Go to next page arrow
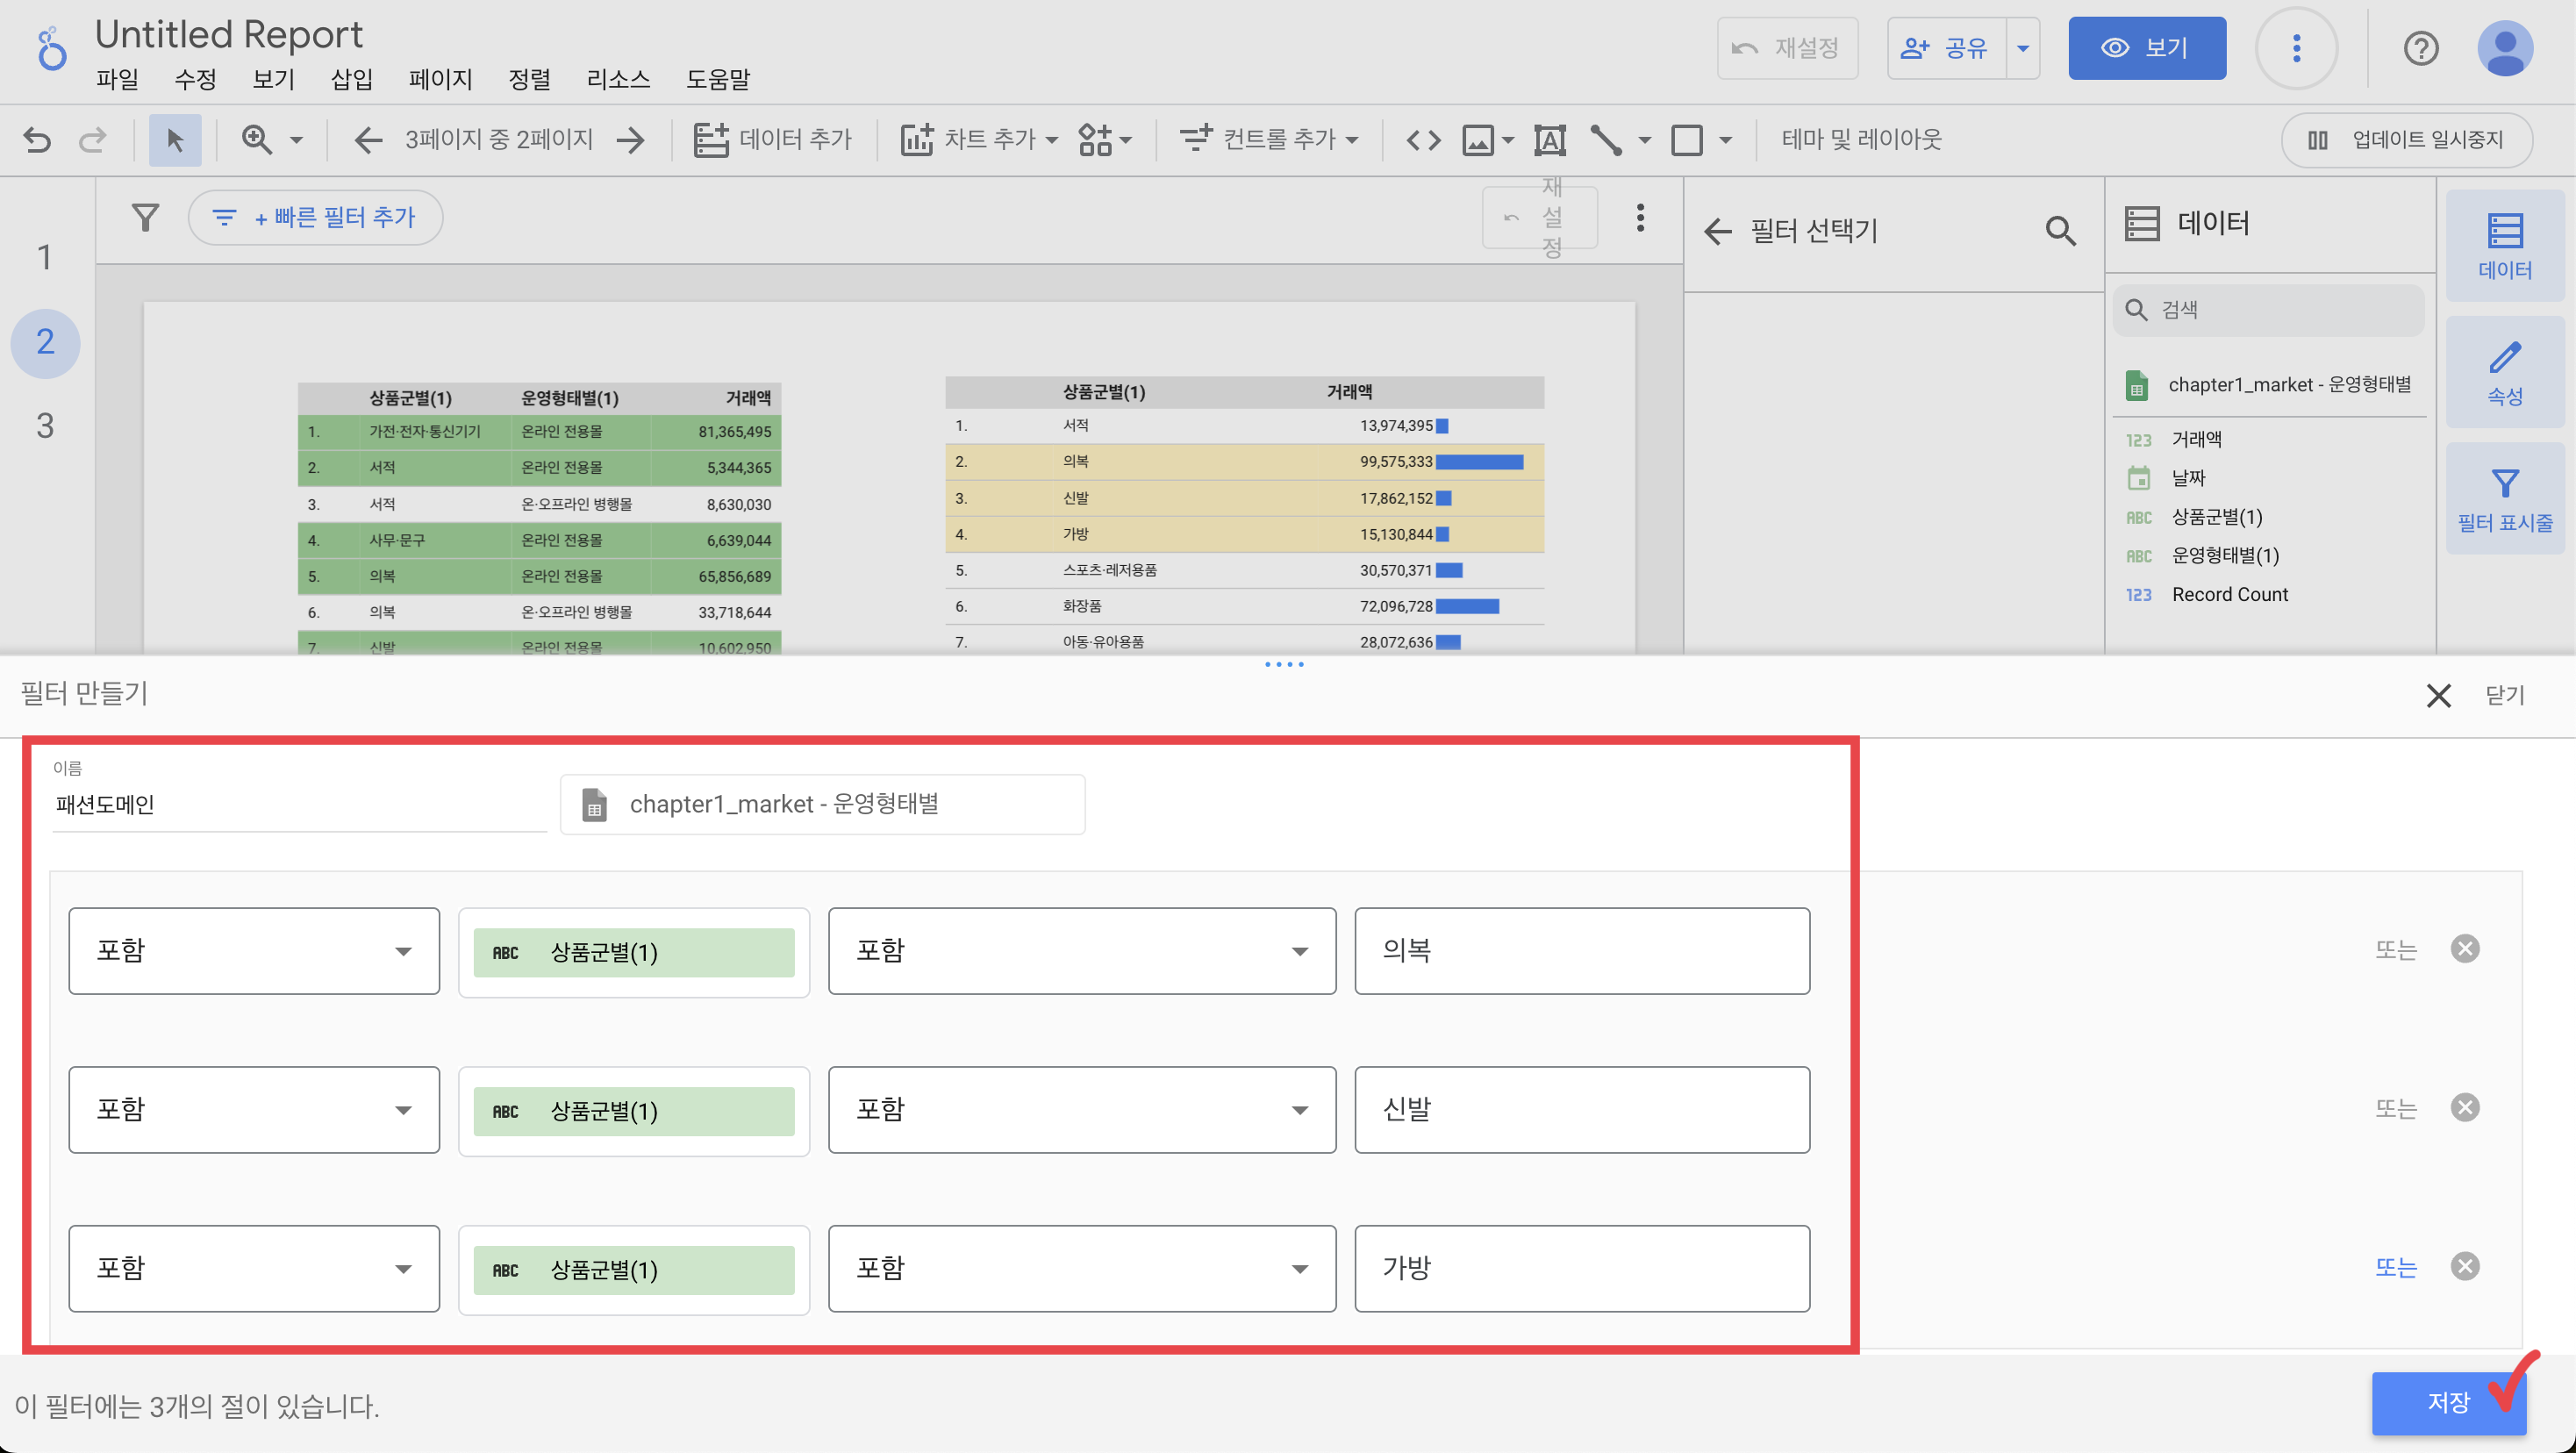 pyautogui.click(x=631, y=139)
